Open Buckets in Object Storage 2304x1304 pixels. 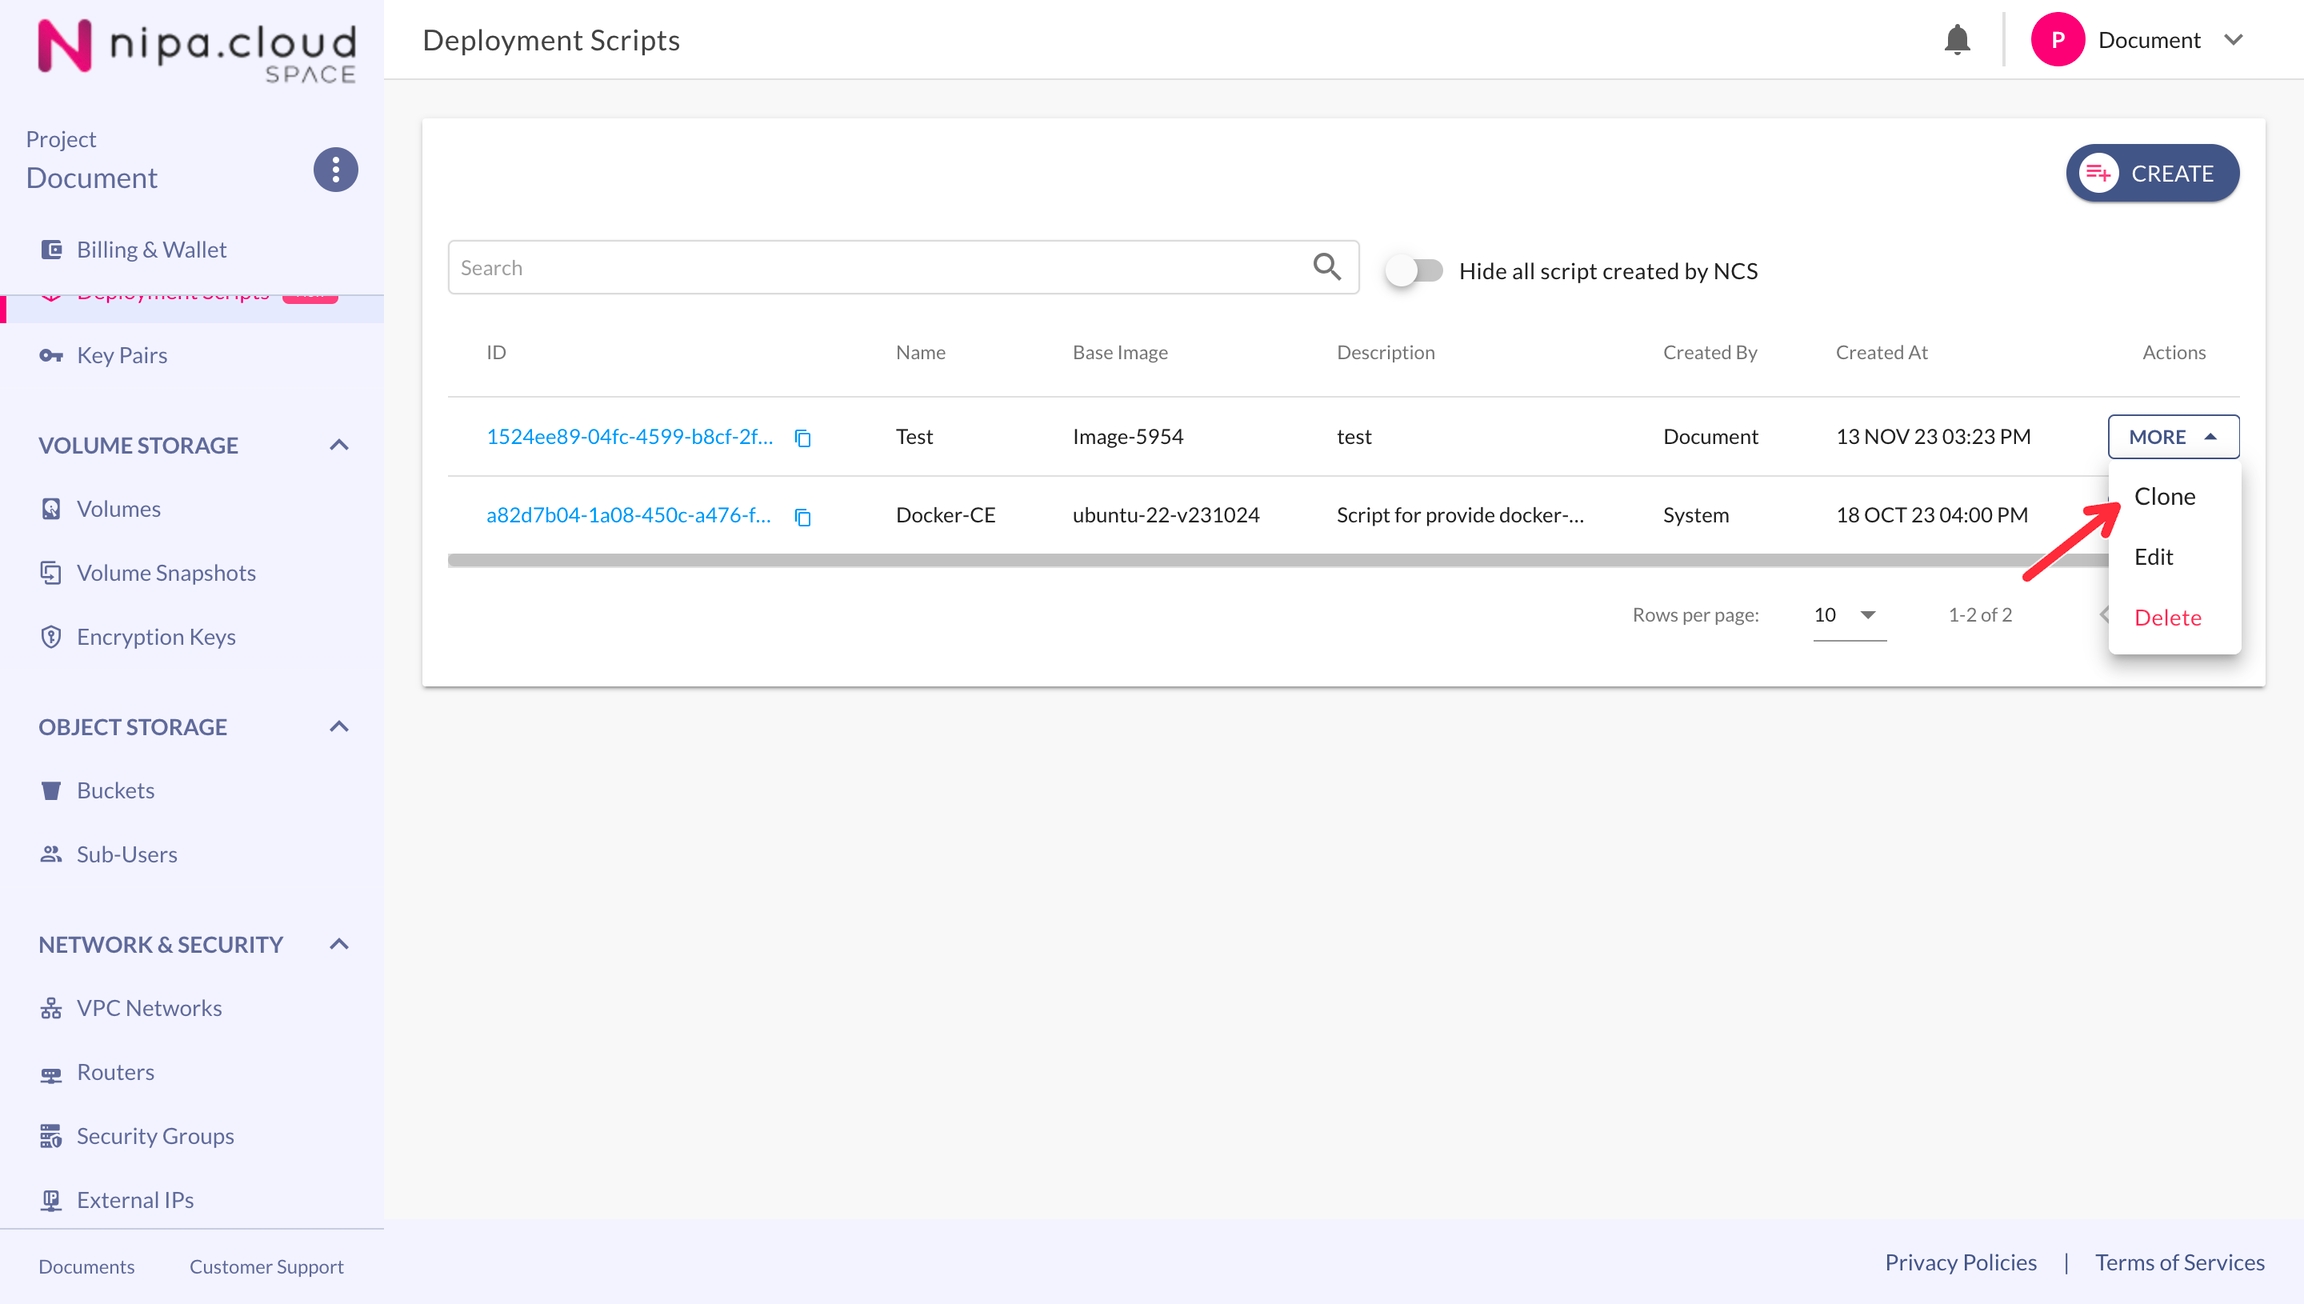pos(115,791)
